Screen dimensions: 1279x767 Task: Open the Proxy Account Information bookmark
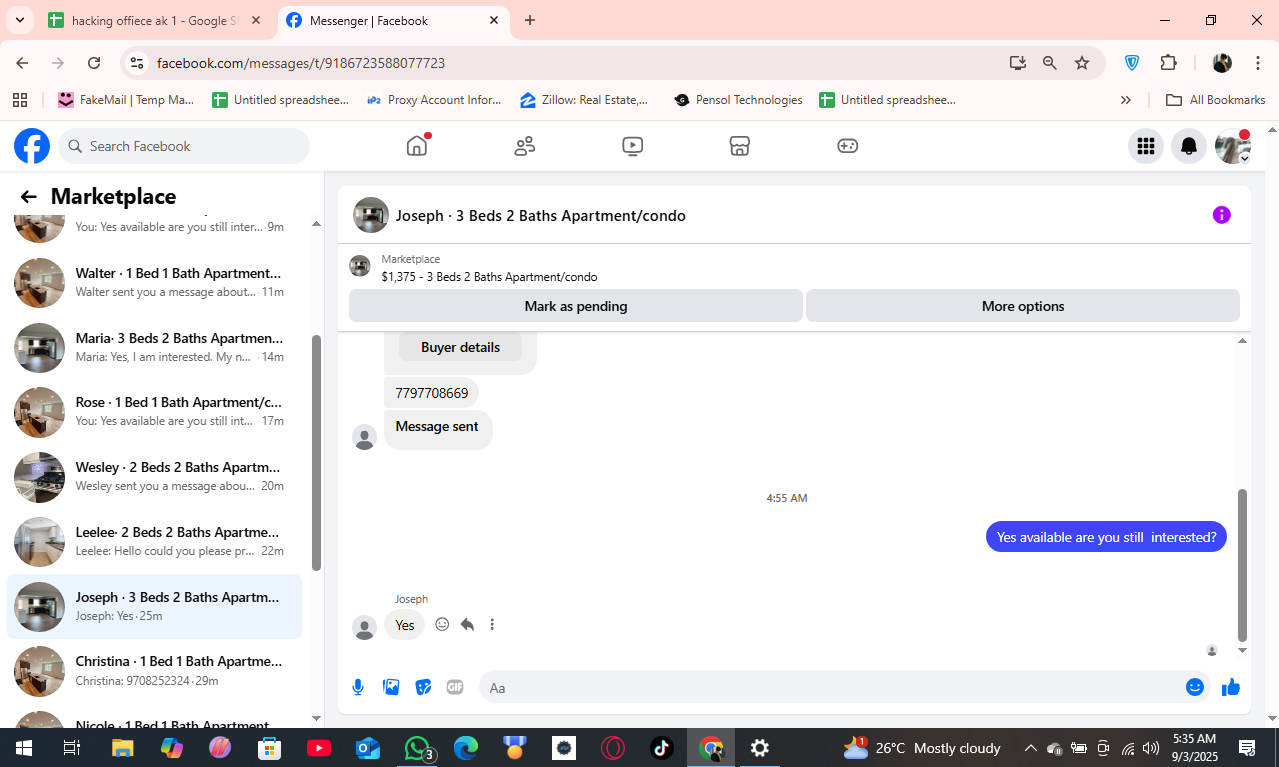435,100
